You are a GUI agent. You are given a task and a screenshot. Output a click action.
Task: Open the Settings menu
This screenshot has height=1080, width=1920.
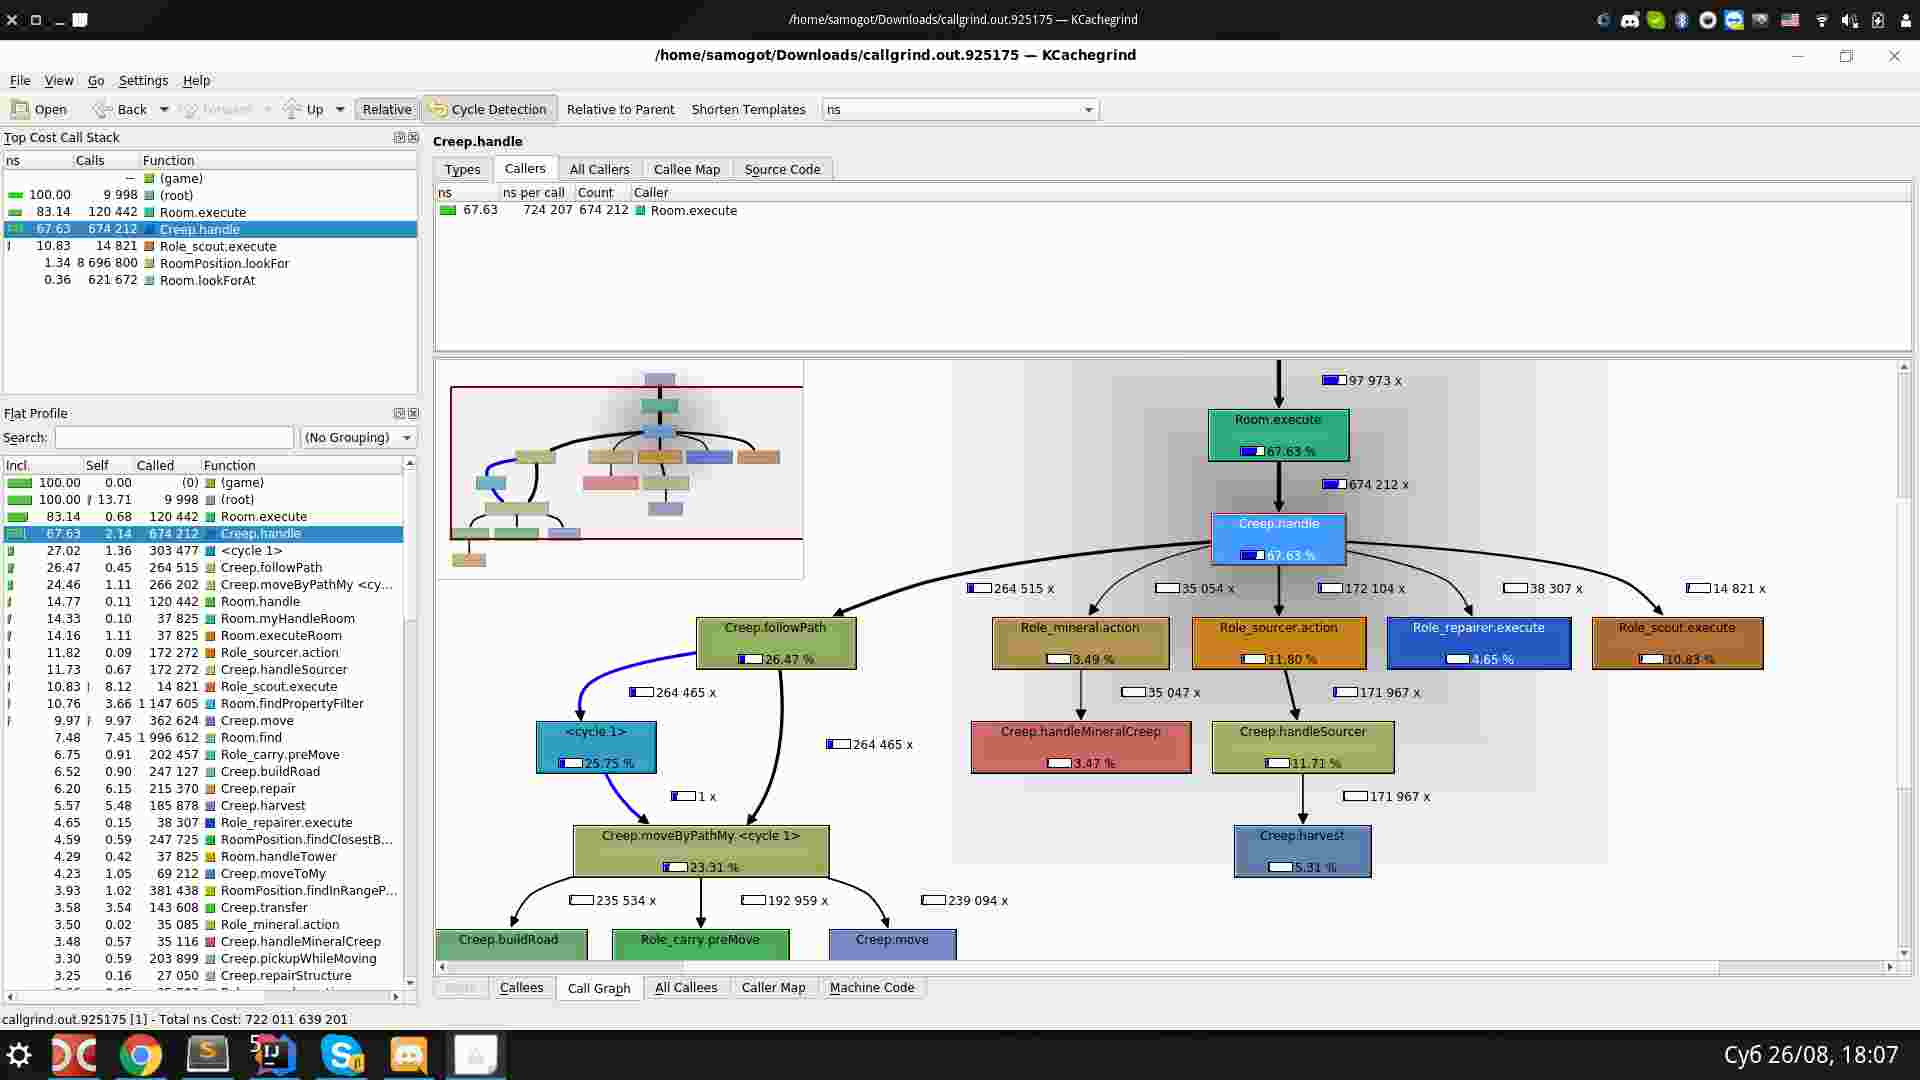coord(143,80)
